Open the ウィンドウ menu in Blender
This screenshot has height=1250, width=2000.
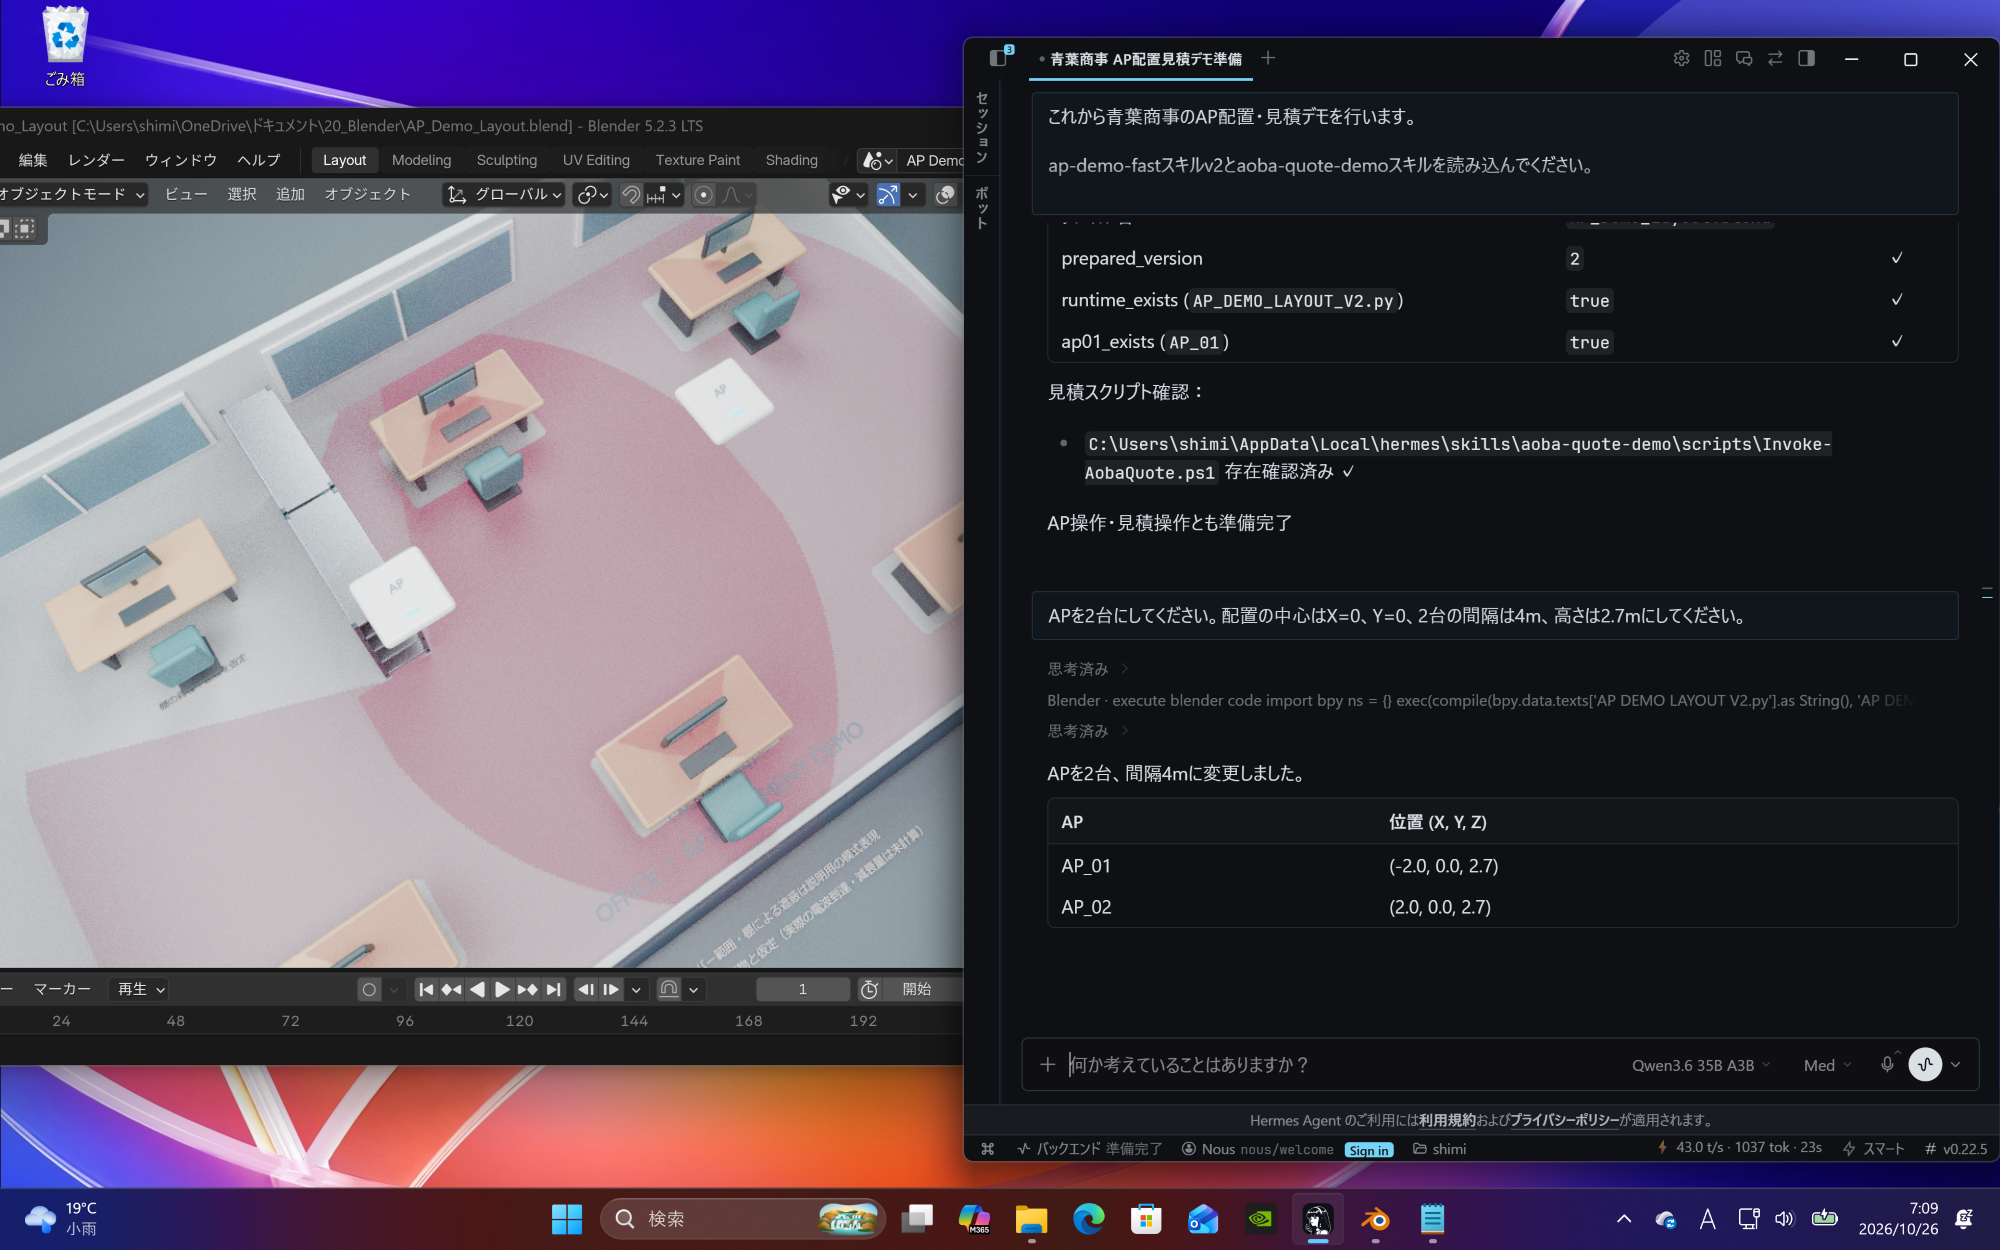181,160
